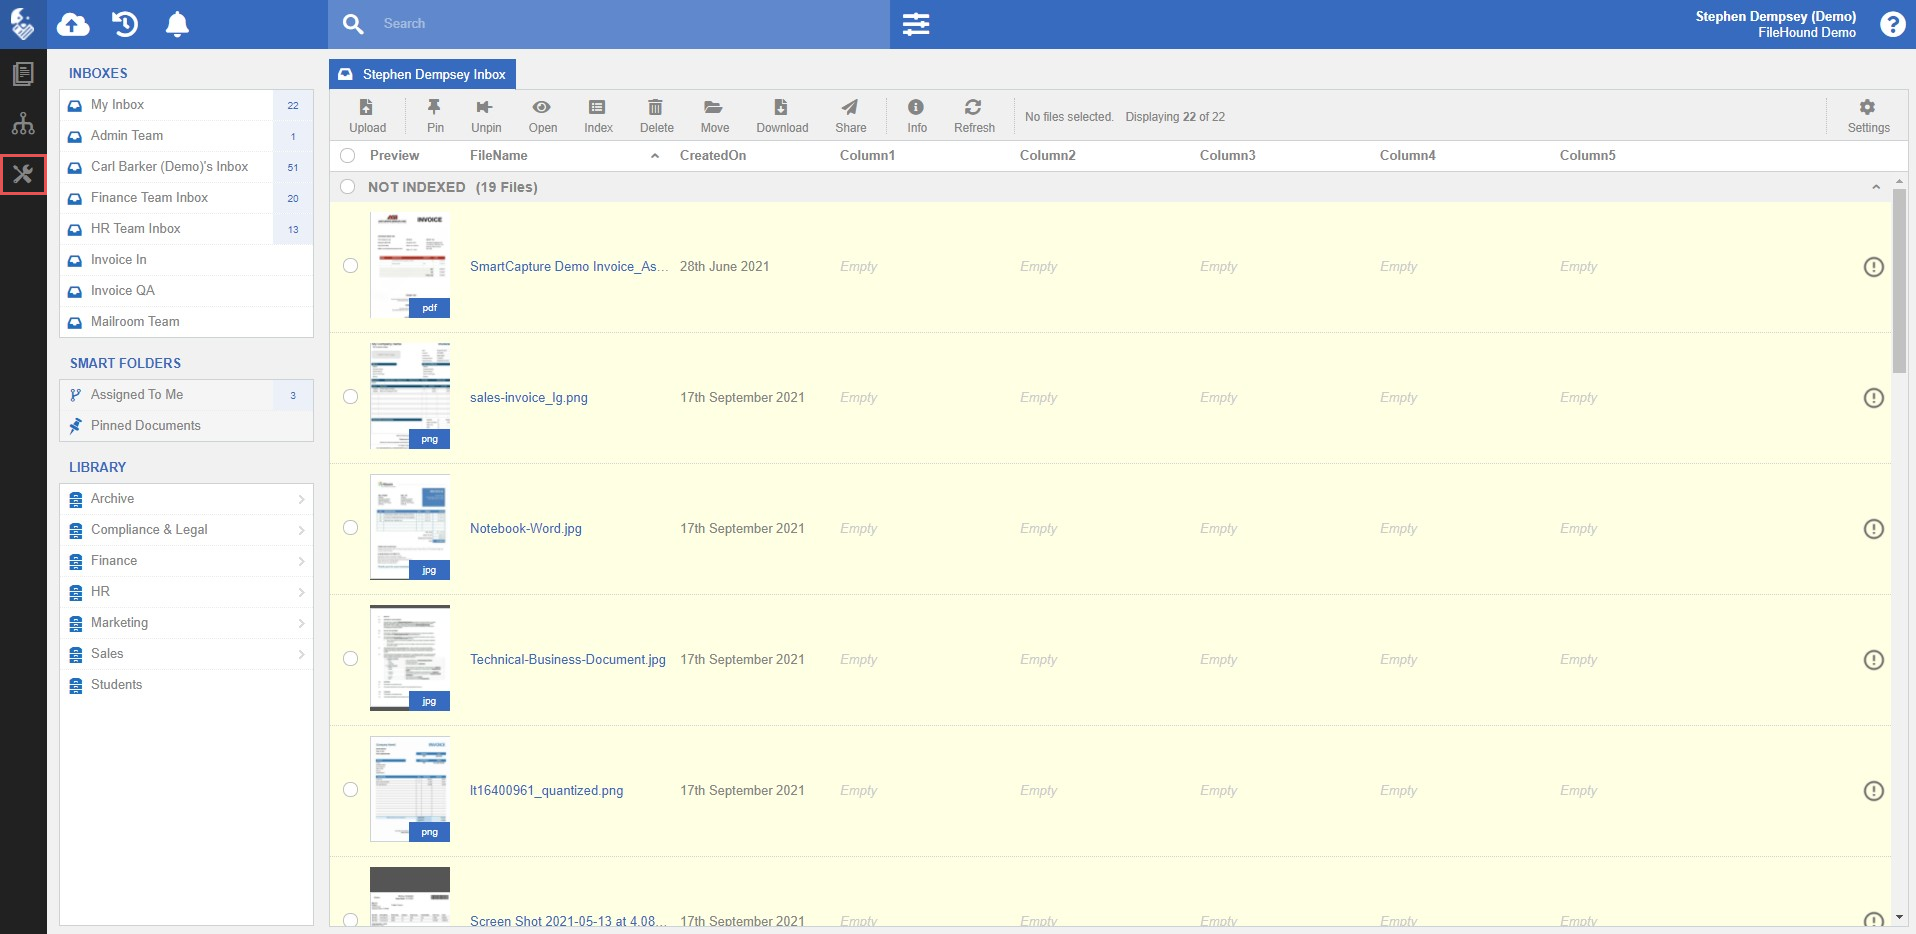Viewport: 1916px width, 934px height.
Task: Select the Technical-Business-Document.jpg checkbox
Action: coord(350,659)
